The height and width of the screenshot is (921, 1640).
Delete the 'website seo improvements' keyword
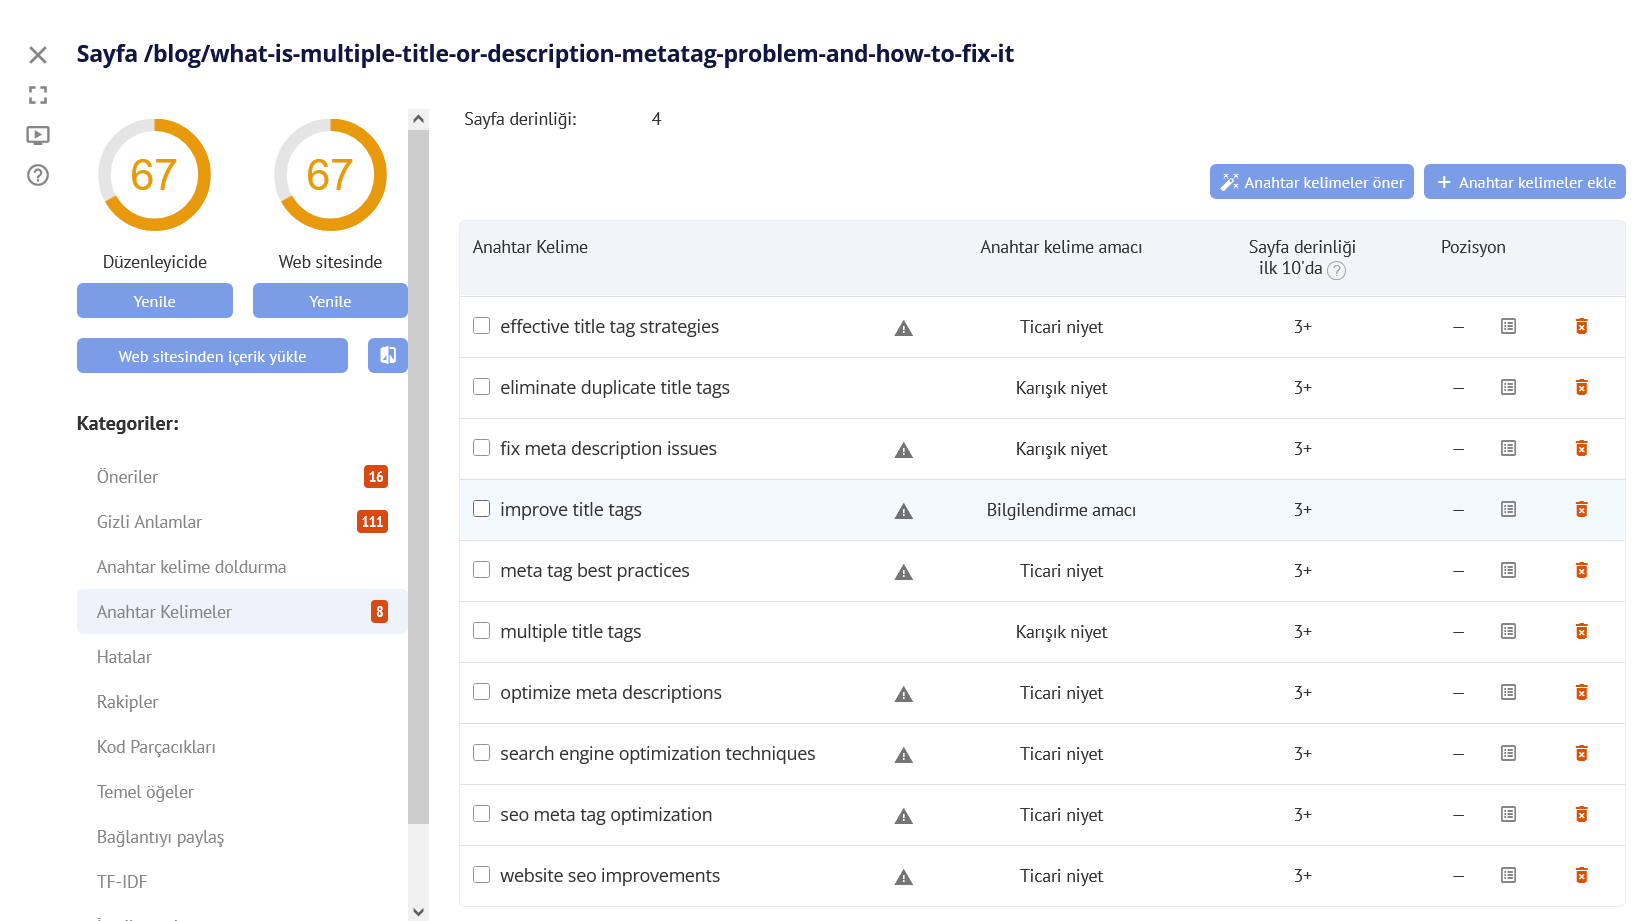1581,875
